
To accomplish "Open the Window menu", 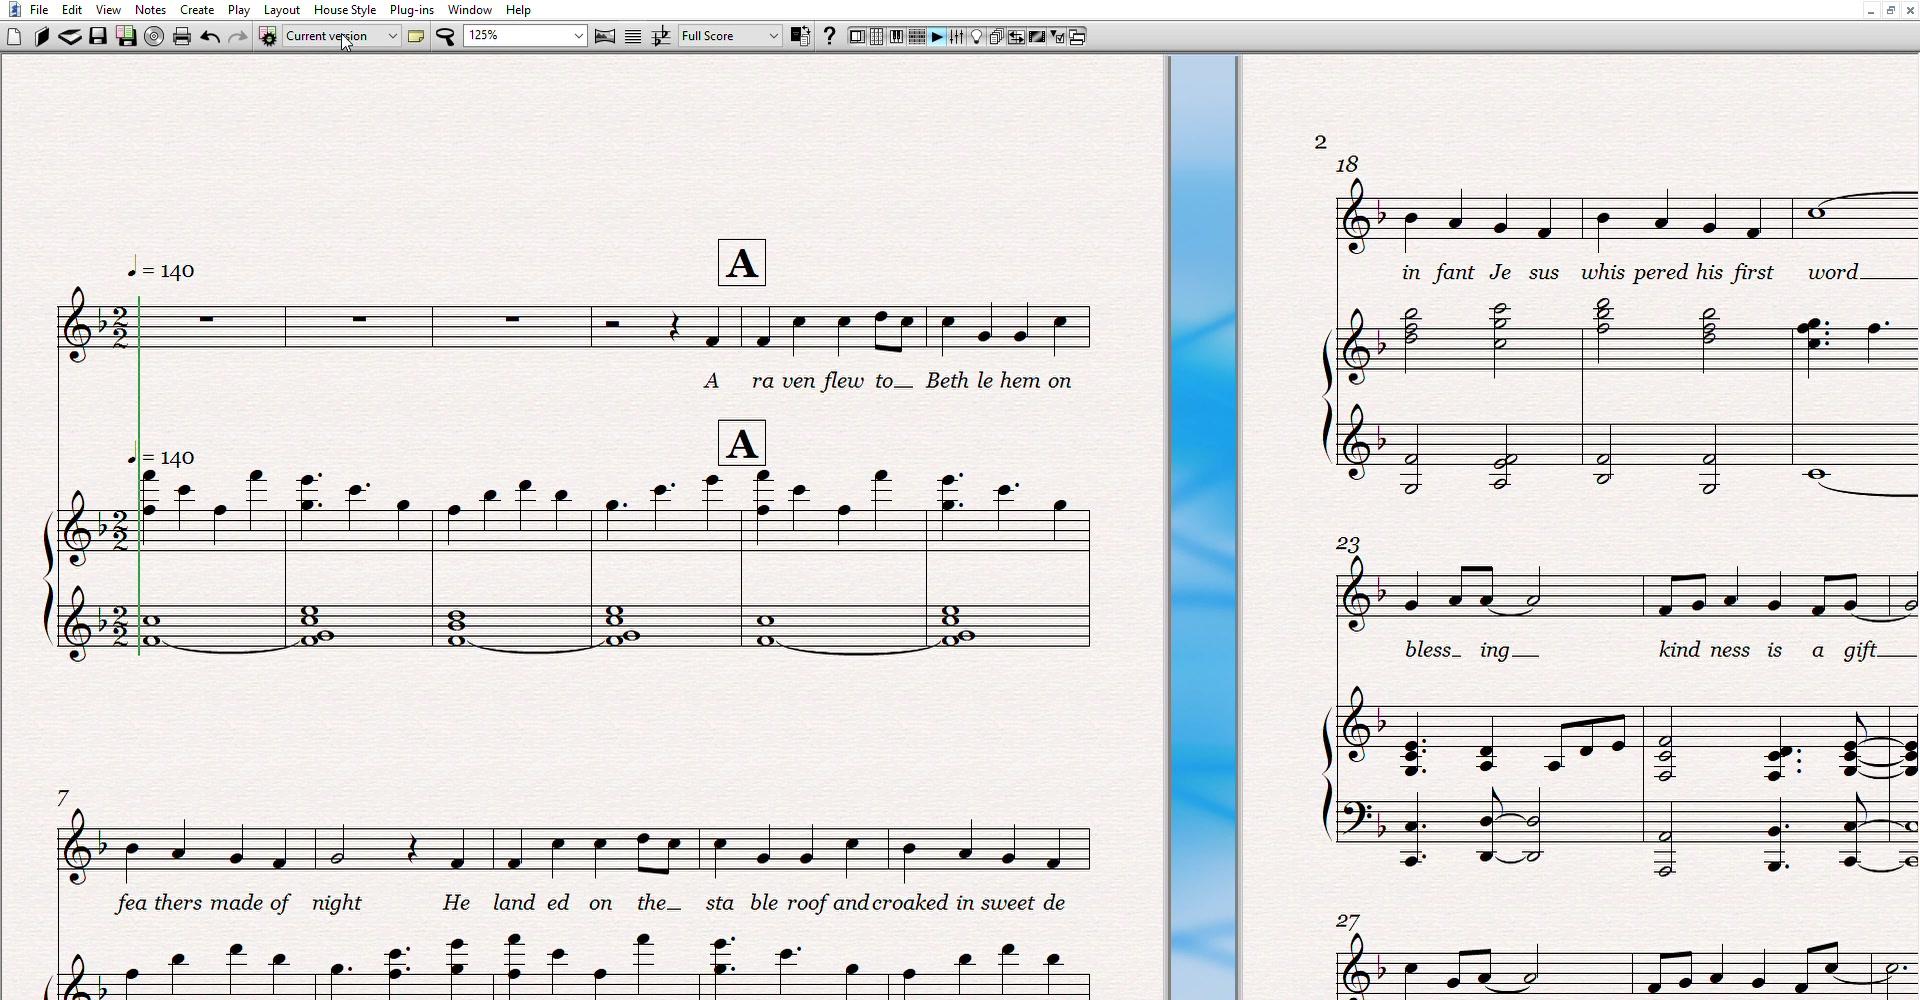I will coord(470,10).
